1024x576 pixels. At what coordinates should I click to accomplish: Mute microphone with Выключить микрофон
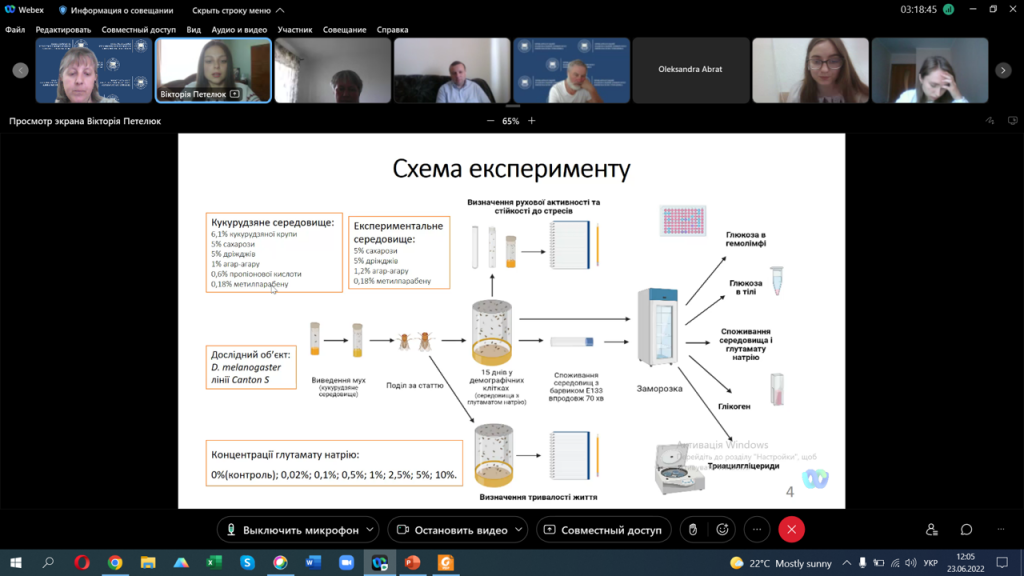[x=290, y=529]
